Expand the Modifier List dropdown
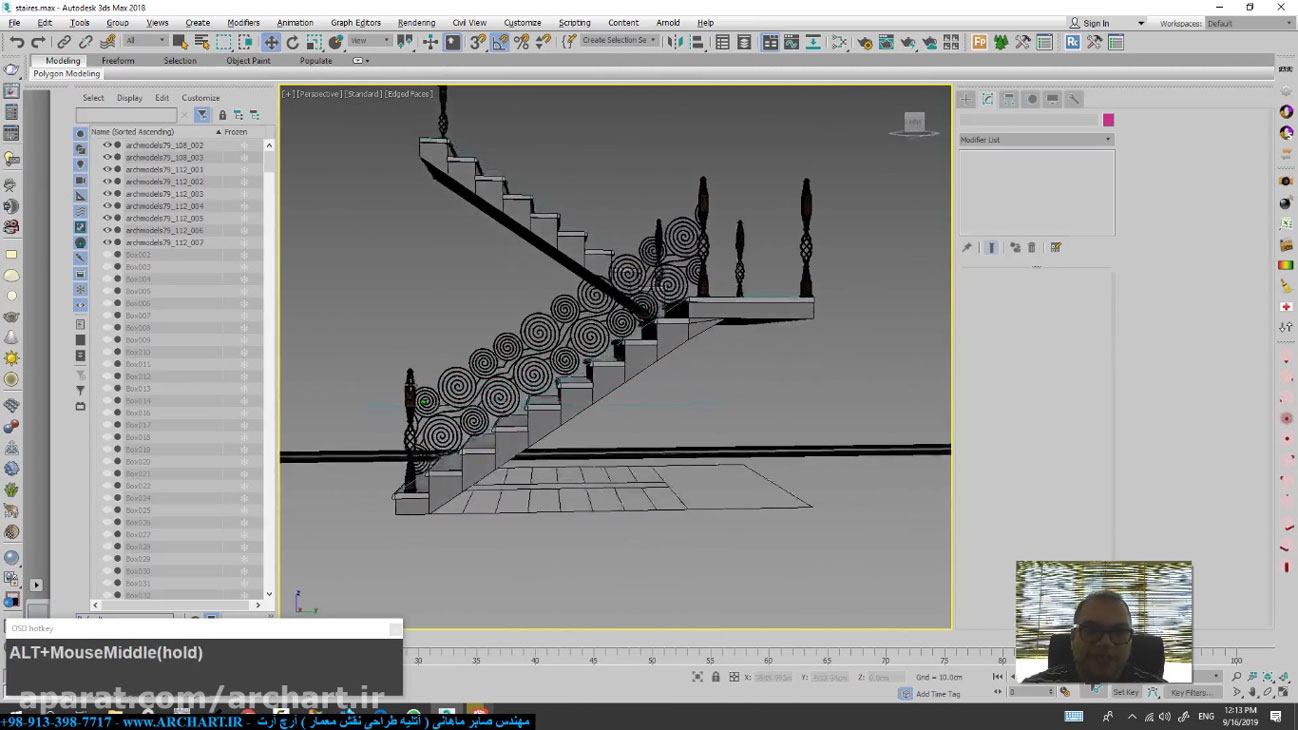The width and height of the screenshot is (1298, 730). click(x=1036, y=140)
